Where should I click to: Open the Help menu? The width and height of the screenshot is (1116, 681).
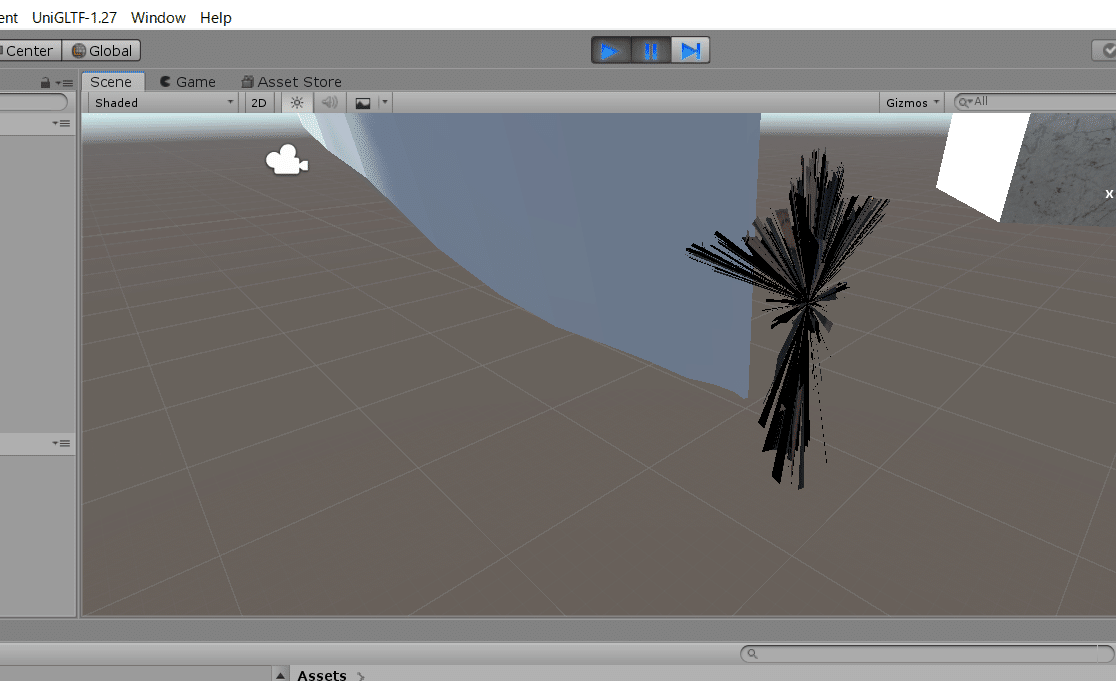click(216, 18)
